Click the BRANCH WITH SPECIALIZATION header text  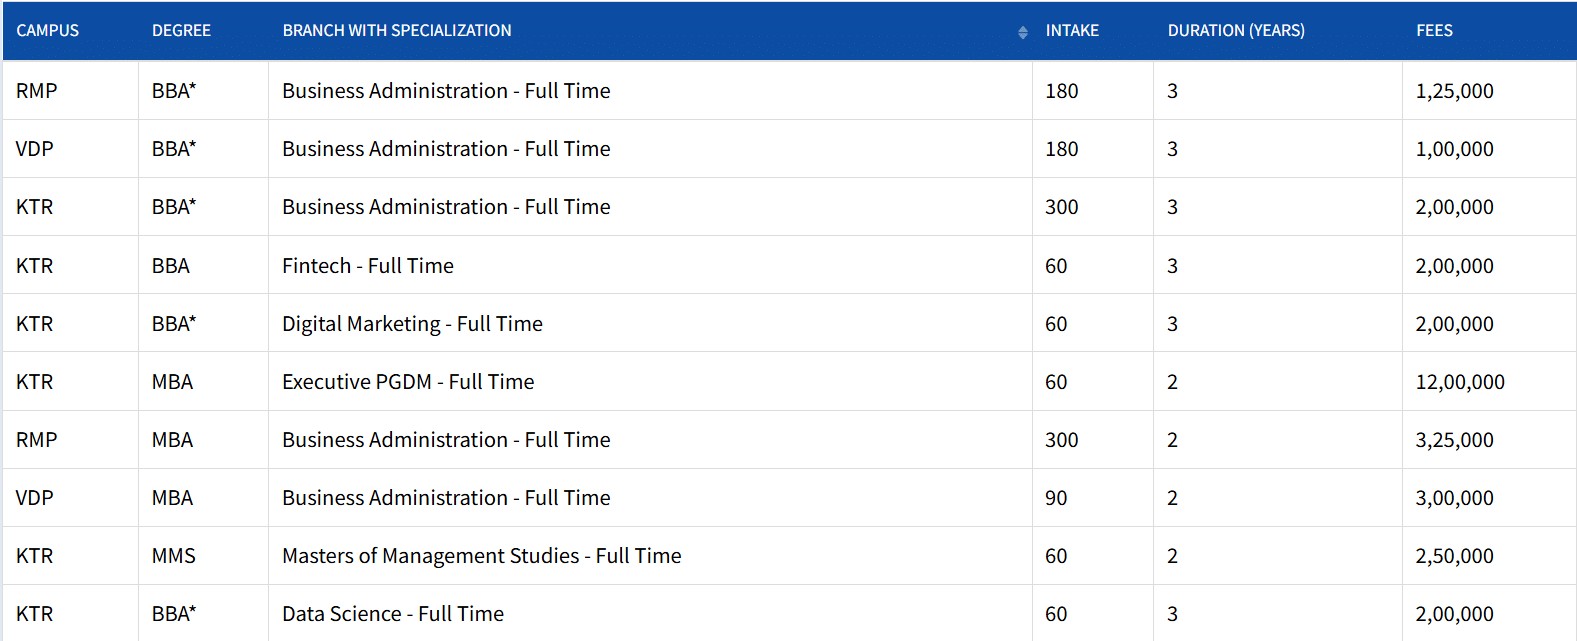pos(397,31)
